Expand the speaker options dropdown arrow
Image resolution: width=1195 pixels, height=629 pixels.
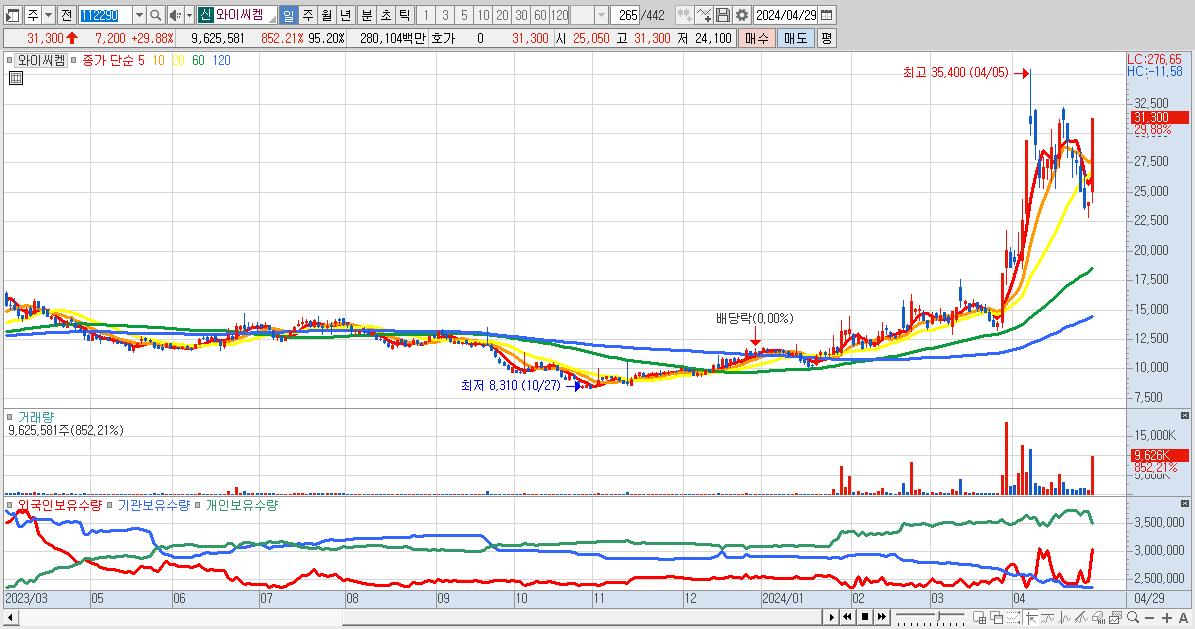[189, 15]
